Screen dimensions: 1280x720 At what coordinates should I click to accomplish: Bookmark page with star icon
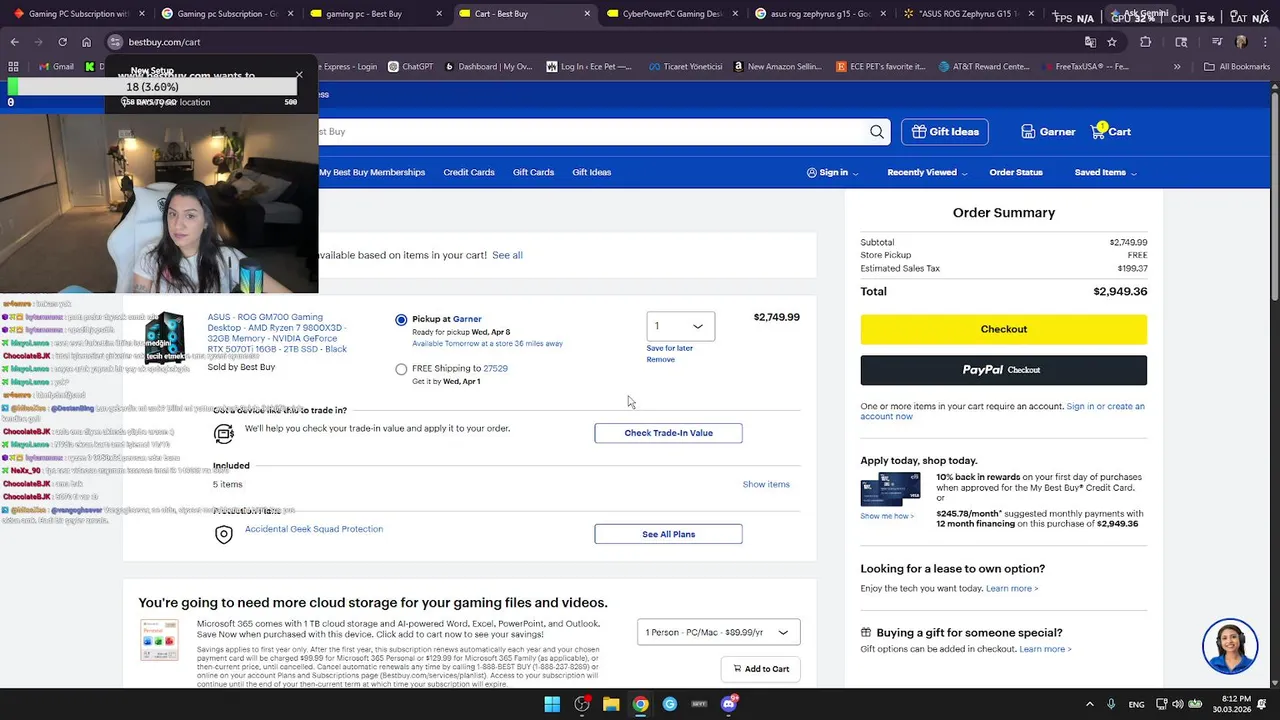point(1112,42)
